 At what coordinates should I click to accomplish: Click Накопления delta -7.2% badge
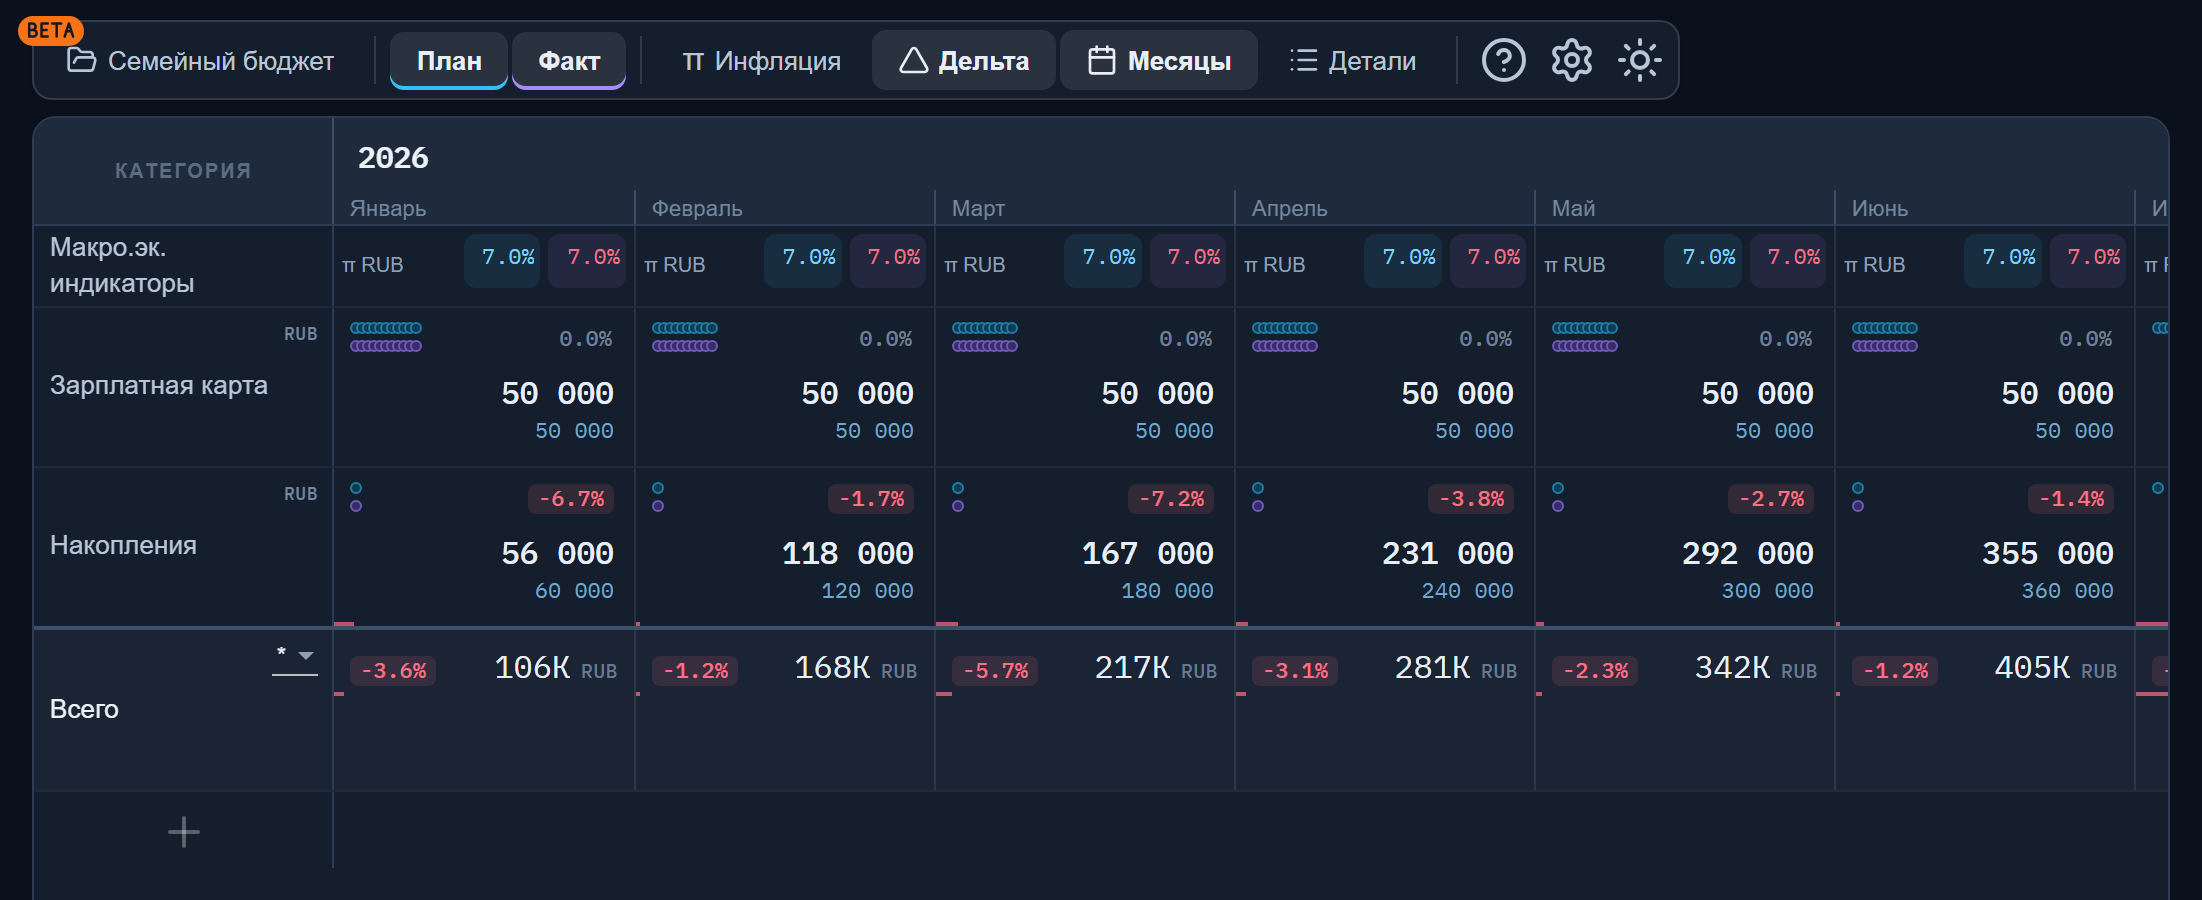pos(1171,499)
